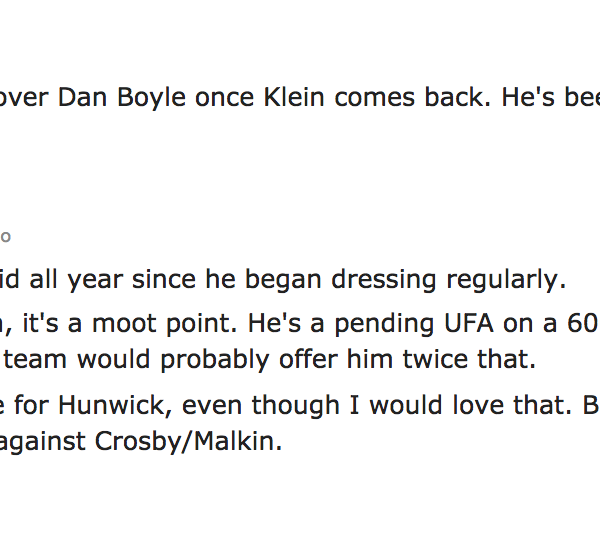Click the words "offer him" in the reply
This screenshot has height=548, width=600.
click(330, 360)
